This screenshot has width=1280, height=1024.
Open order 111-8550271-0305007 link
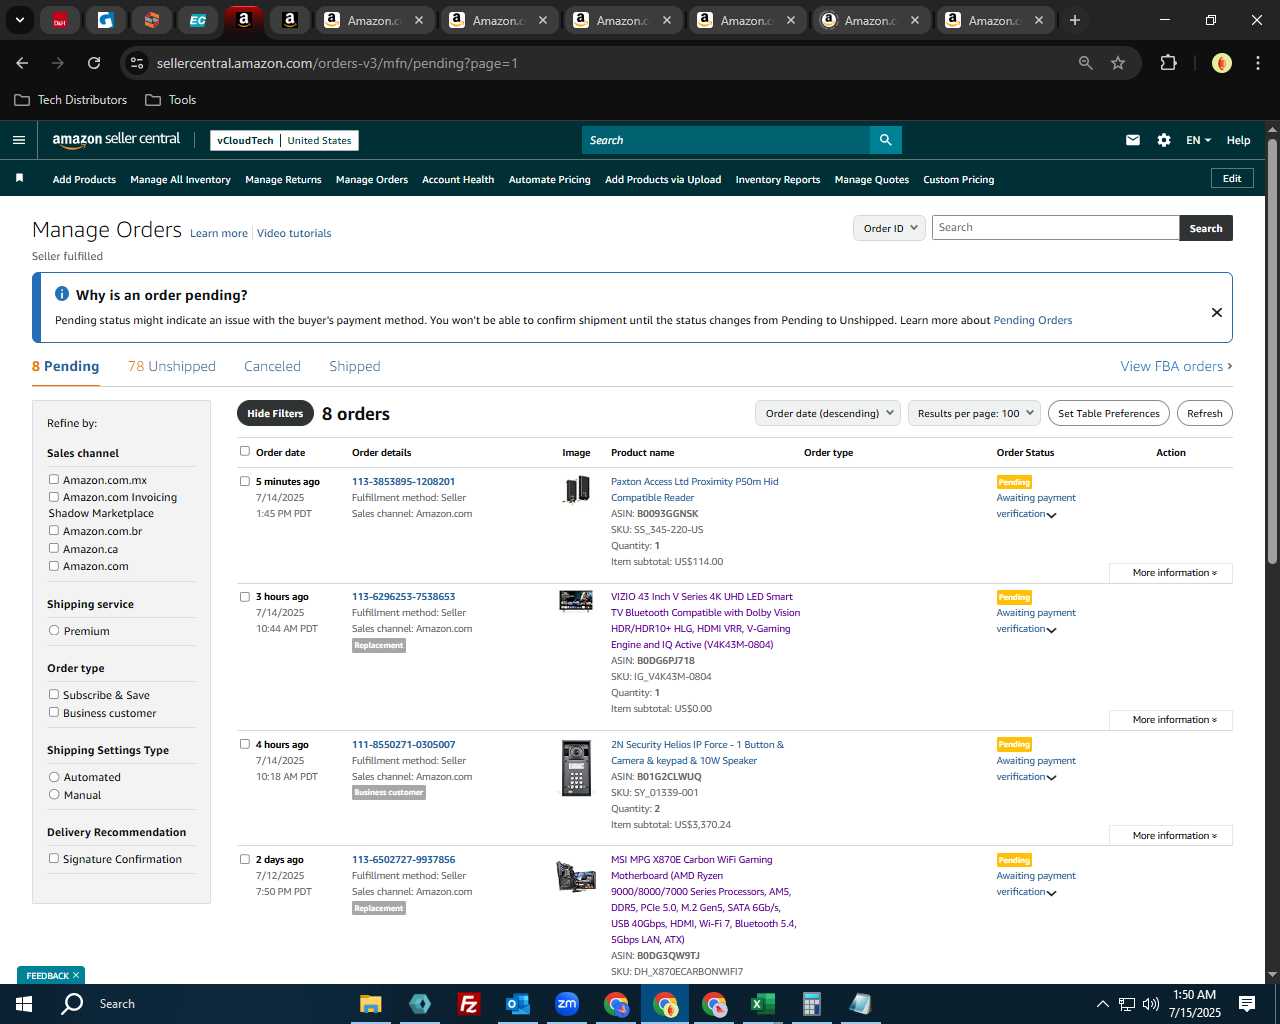(403, 744)
